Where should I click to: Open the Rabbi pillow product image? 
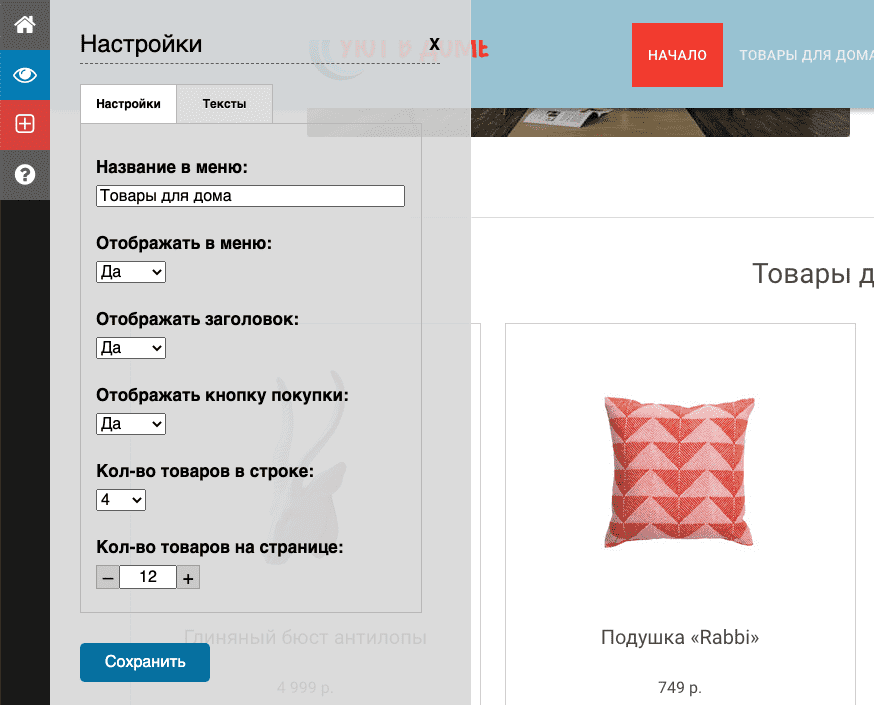(x=679, y=473)
